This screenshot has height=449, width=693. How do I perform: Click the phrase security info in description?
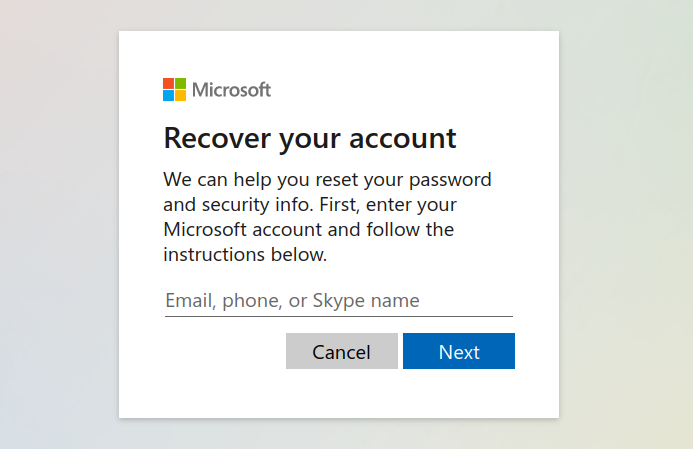click(255, 205)
